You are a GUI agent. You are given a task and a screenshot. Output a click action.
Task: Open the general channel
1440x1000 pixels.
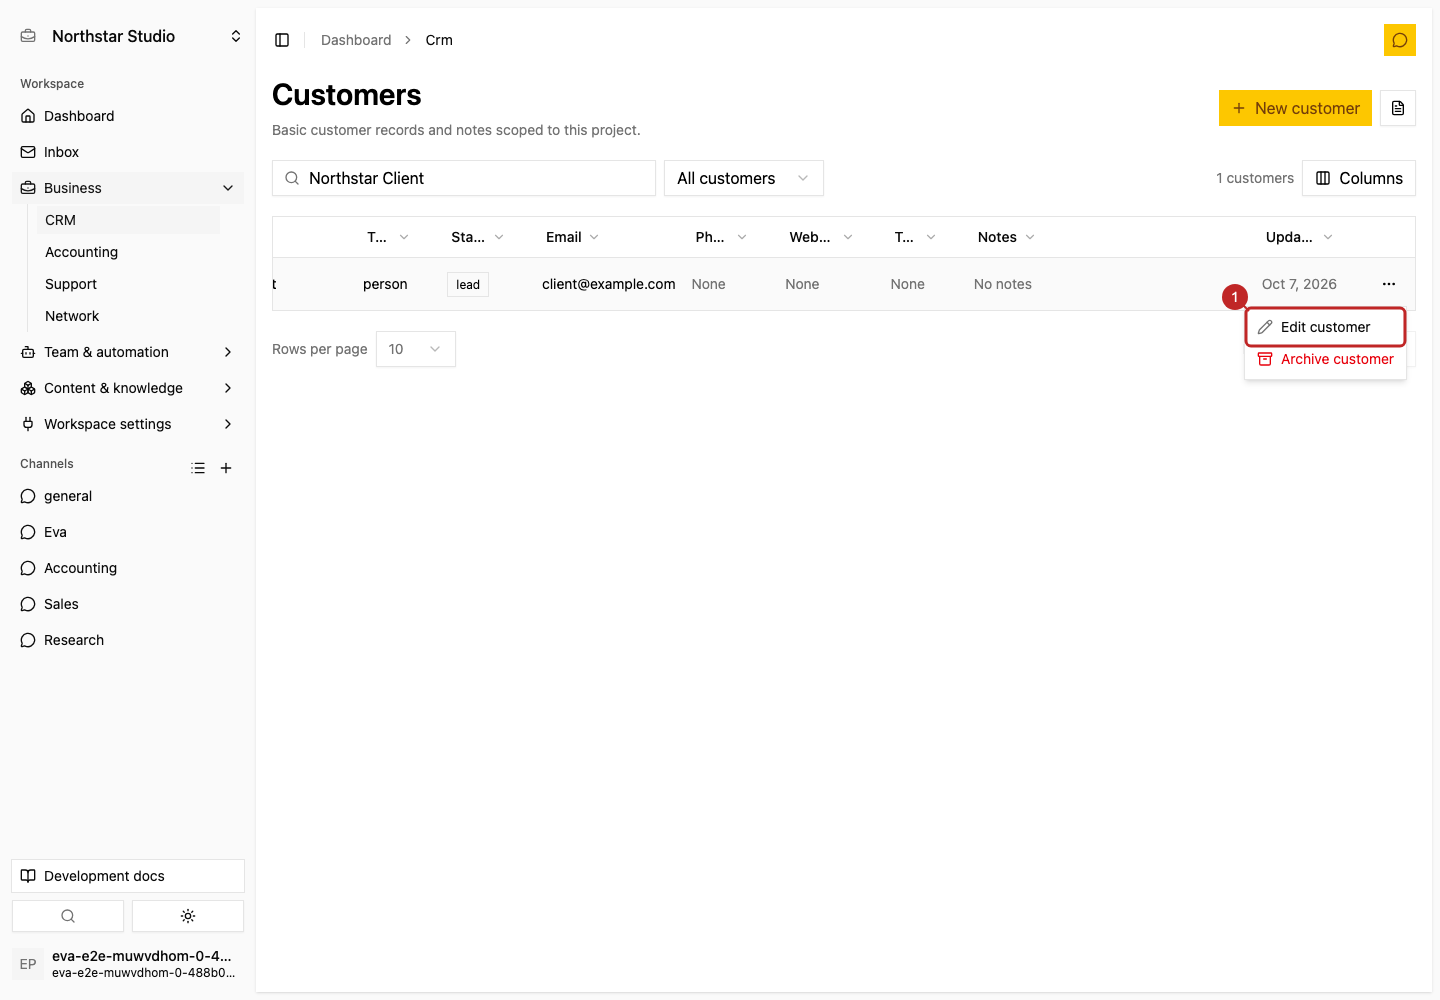tap(128, 496)
